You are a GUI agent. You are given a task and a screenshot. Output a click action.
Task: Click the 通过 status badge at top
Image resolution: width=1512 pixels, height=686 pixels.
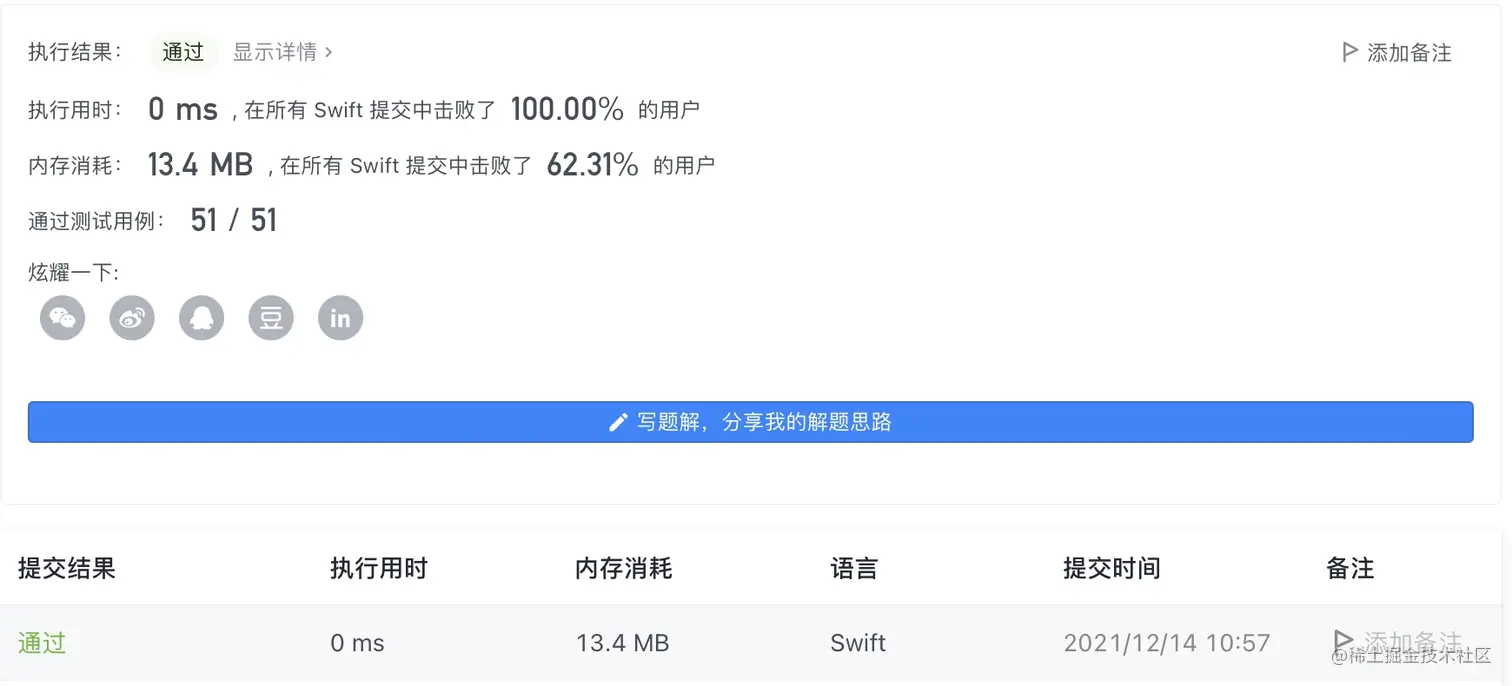pyautogui.click(x=183, y=52)
